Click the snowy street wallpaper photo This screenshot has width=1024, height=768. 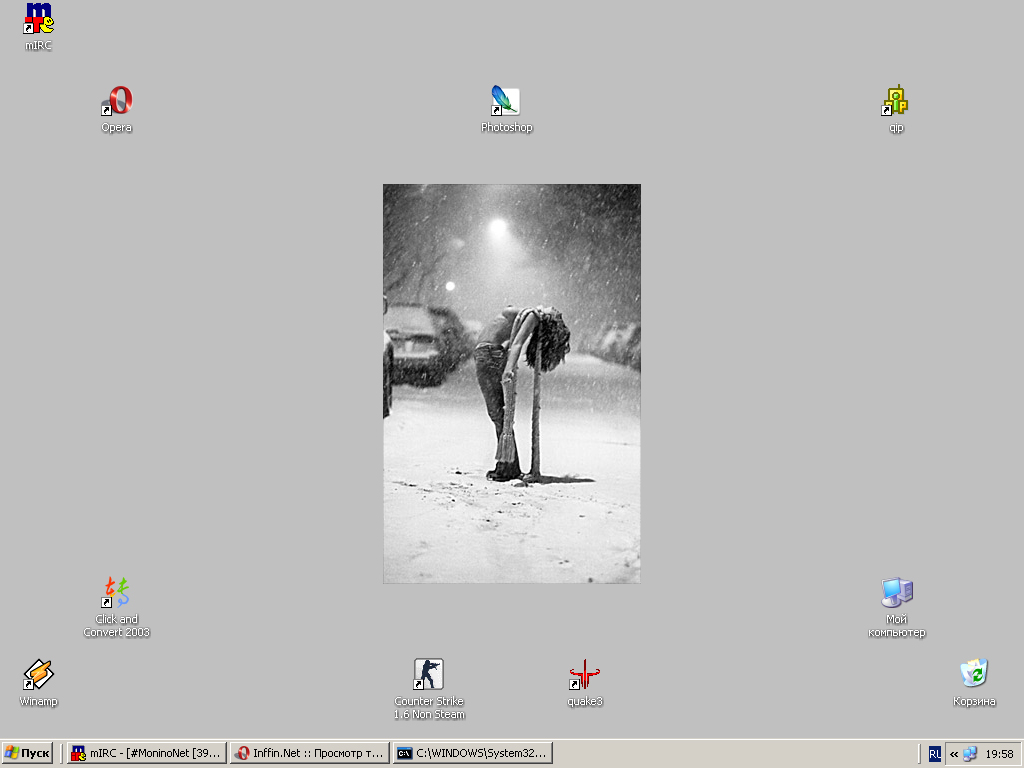[511, 383]
